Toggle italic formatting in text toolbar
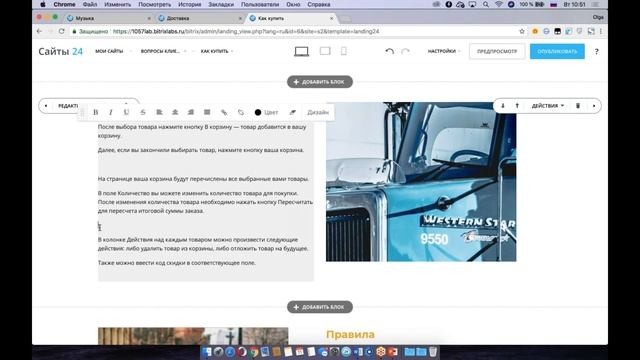This screenshot has width=640, height=360. pos(111,112)
